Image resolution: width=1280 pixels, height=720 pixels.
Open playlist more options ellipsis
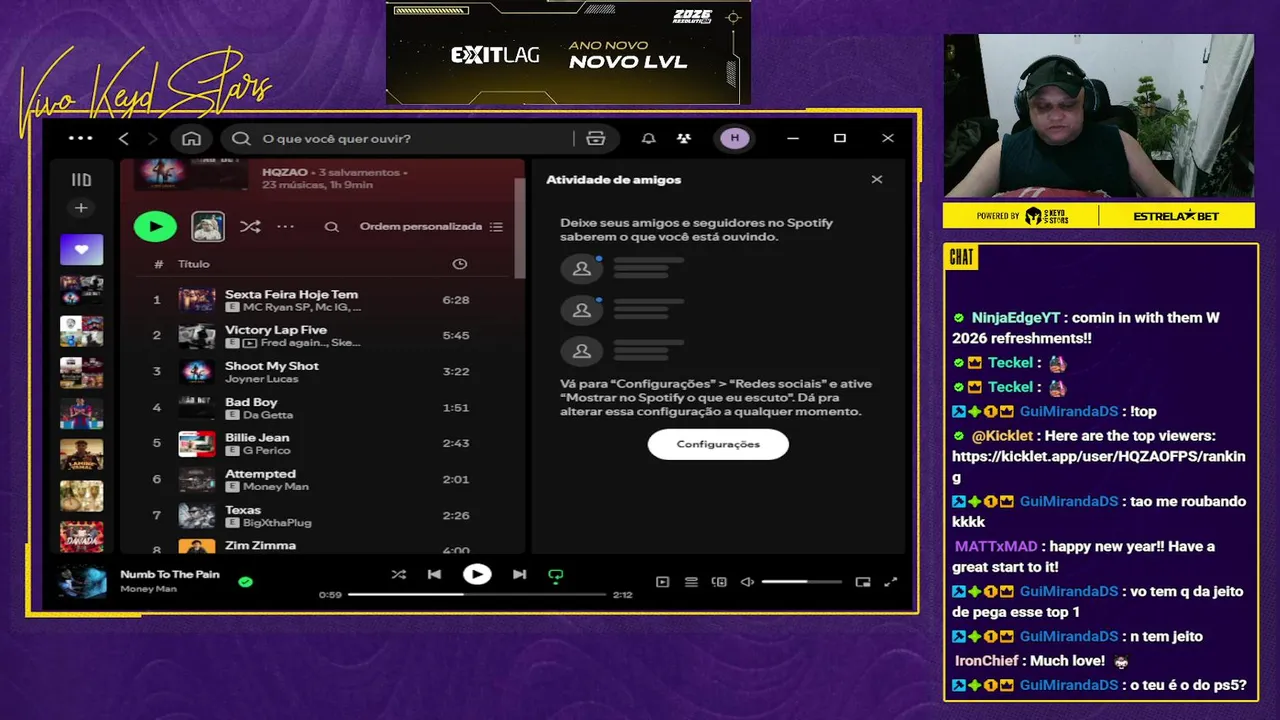coord(286,227)
